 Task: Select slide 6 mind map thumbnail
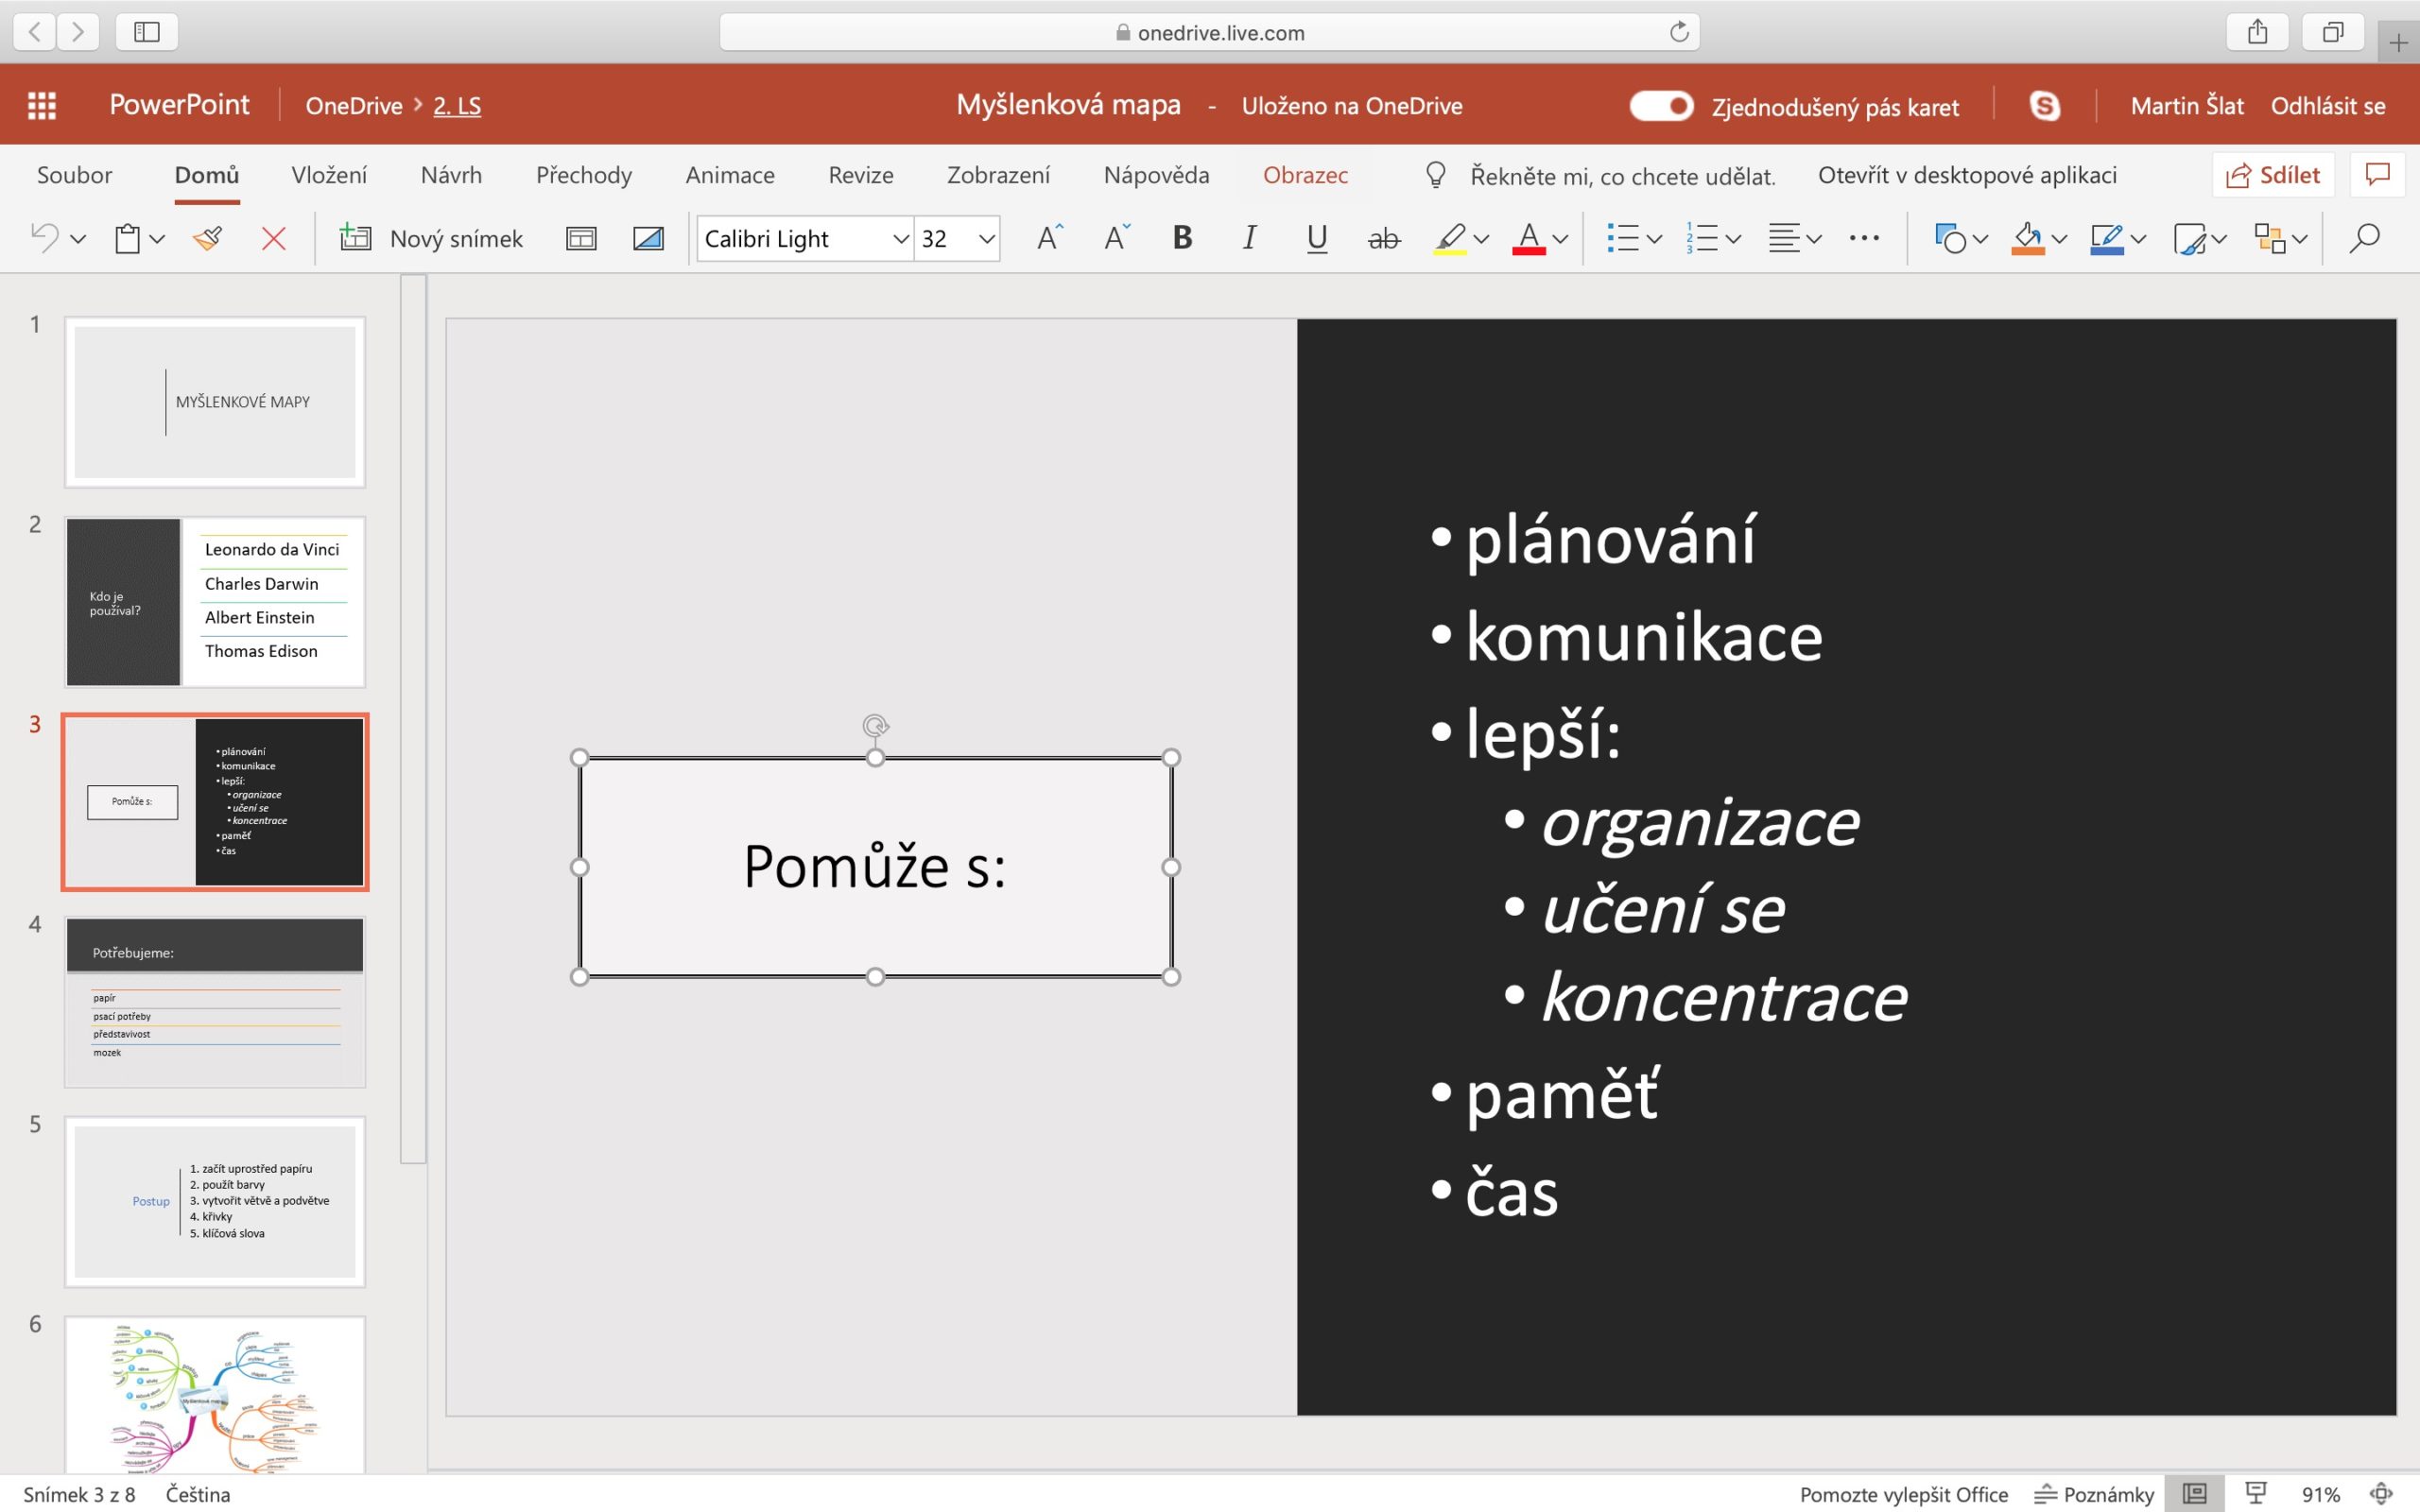coord(214,1400)
